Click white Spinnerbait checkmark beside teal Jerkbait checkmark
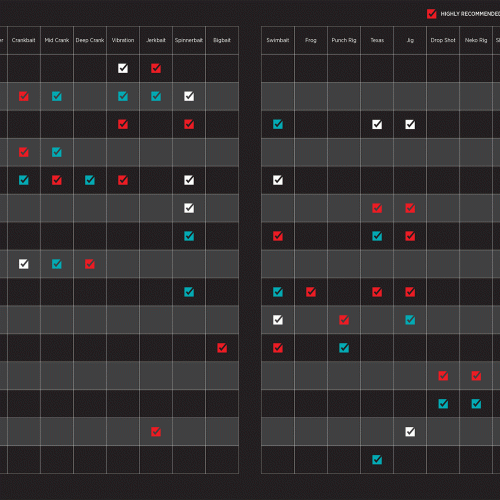 pos(189,96)
